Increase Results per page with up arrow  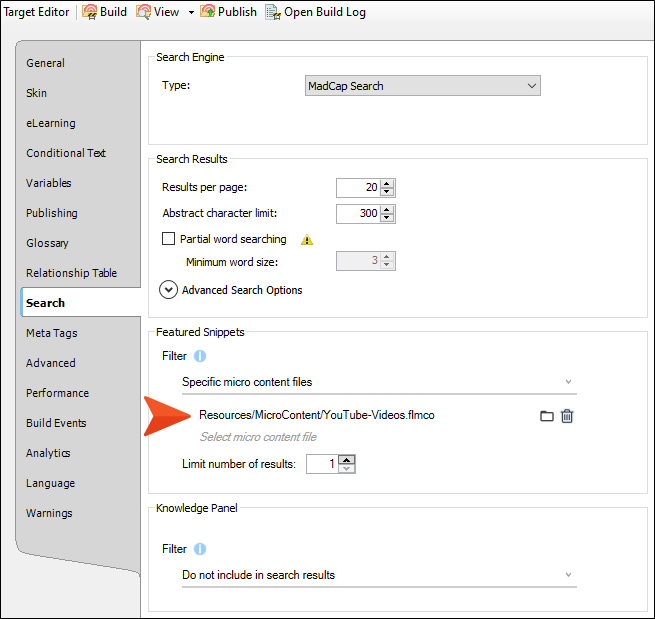[388, 183]
